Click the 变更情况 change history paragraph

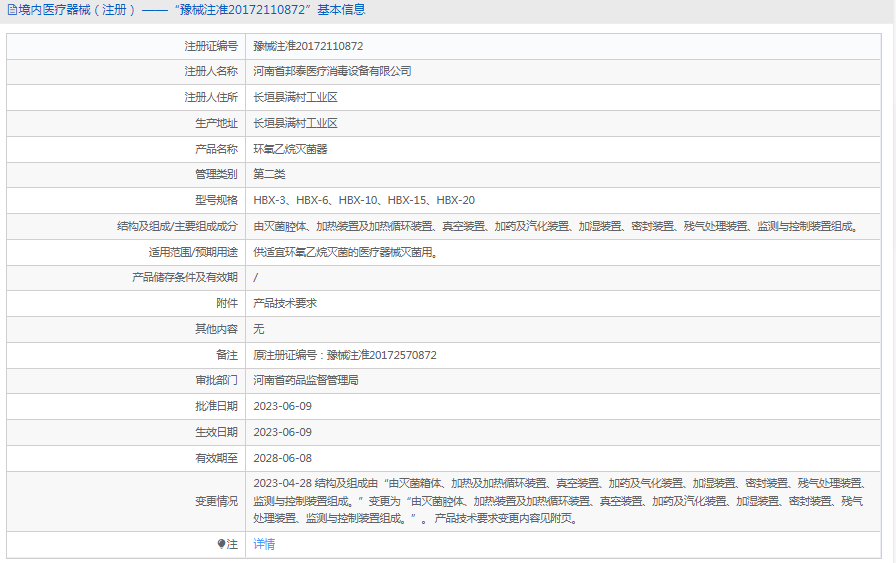[x=560, y=500]
